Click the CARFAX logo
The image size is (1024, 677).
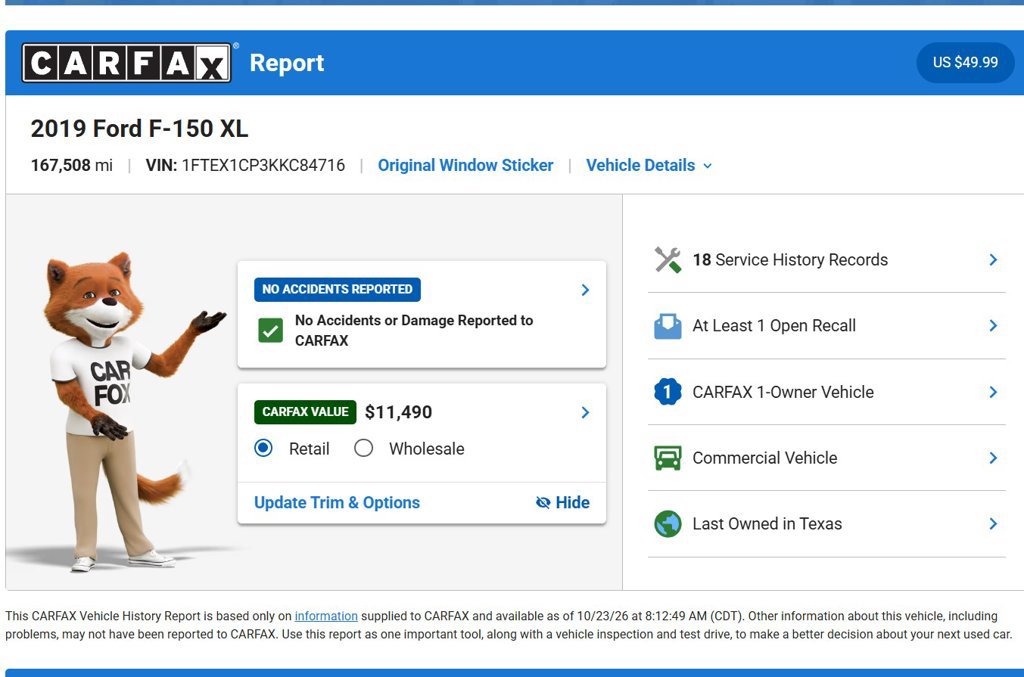coord(126,63)
